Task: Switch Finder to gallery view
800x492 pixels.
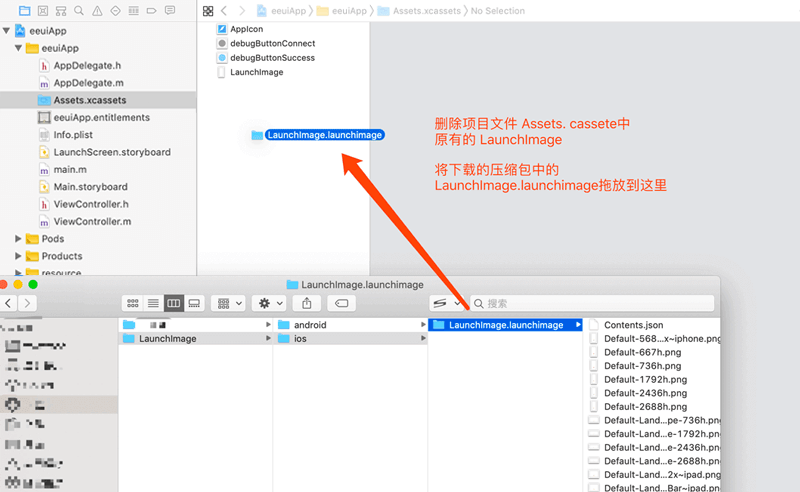Action: click(x=194, y=303)
